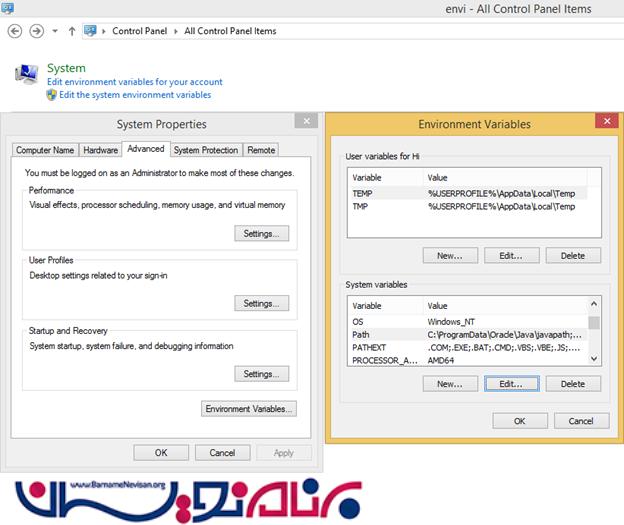The width and height of the screenshot is (624, 525).
Task: Click the system variables scrollbar thumb
Action: coord(594,322)
